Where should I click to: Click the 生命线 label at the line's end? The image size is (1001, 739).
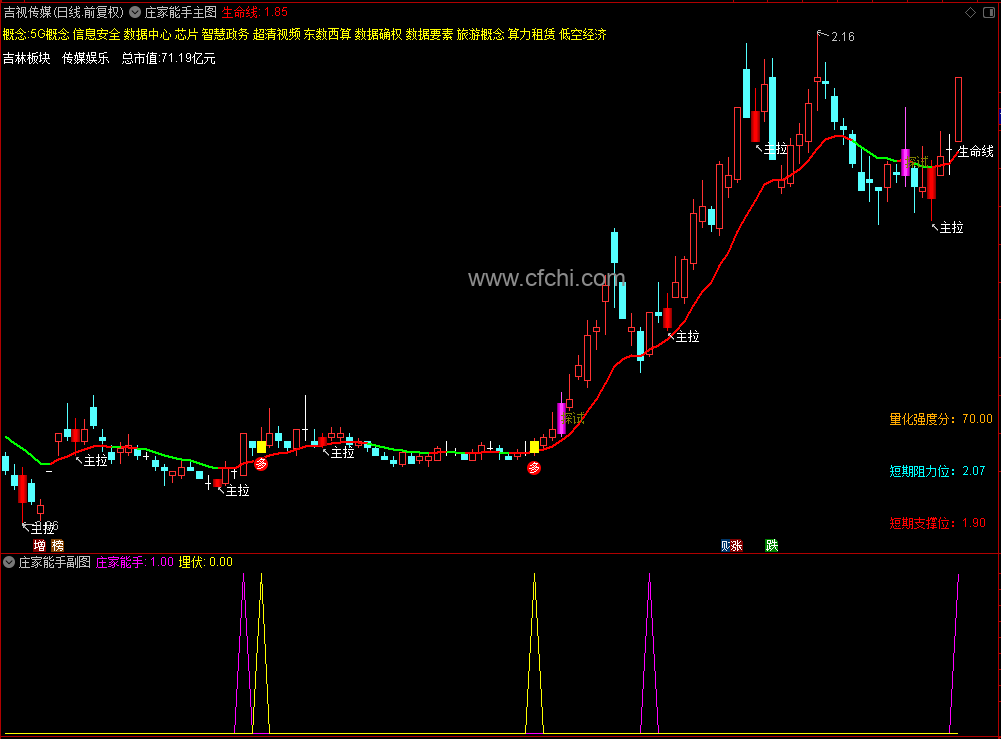[x=975, y=151]
